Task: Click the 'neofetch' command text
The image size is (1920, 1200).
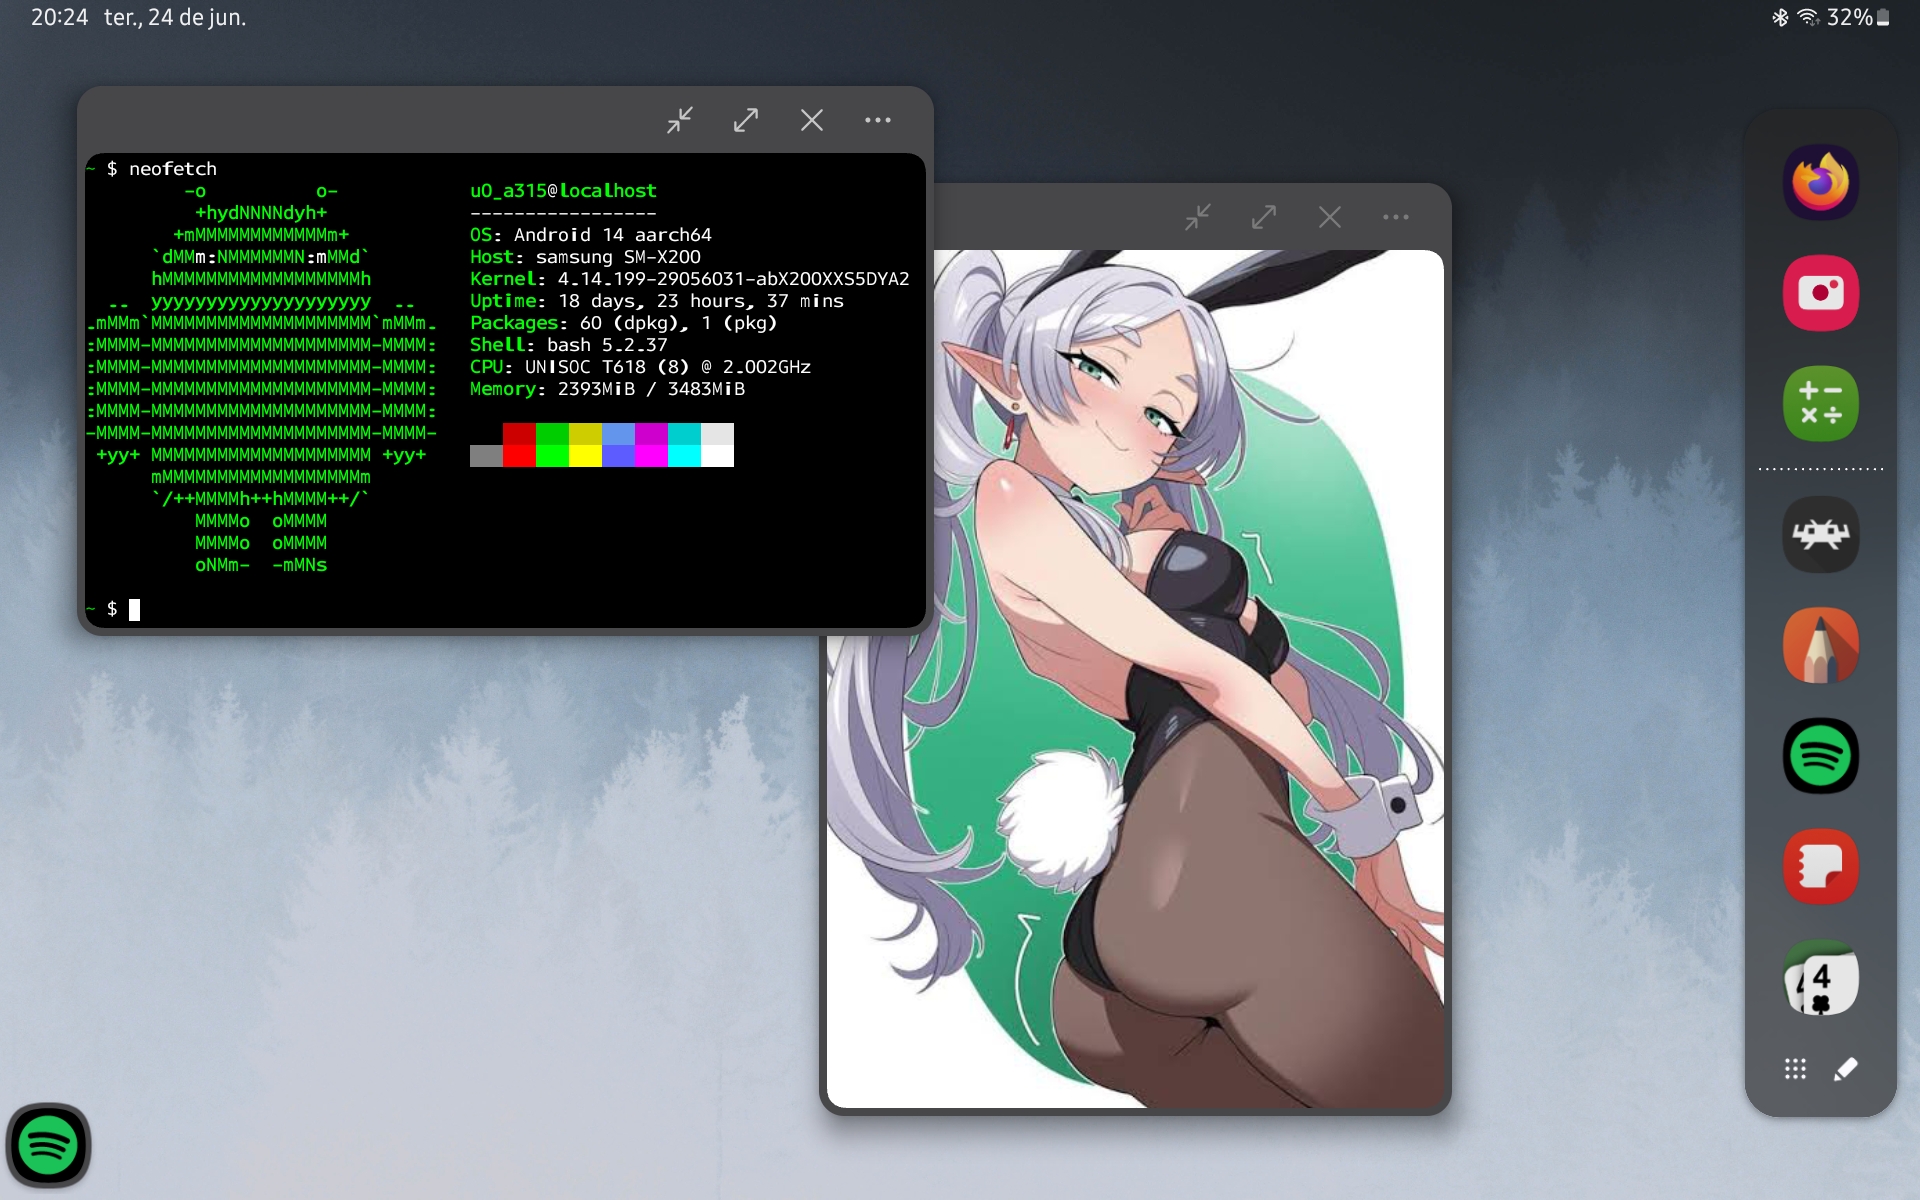Action: tap(173, 168)
